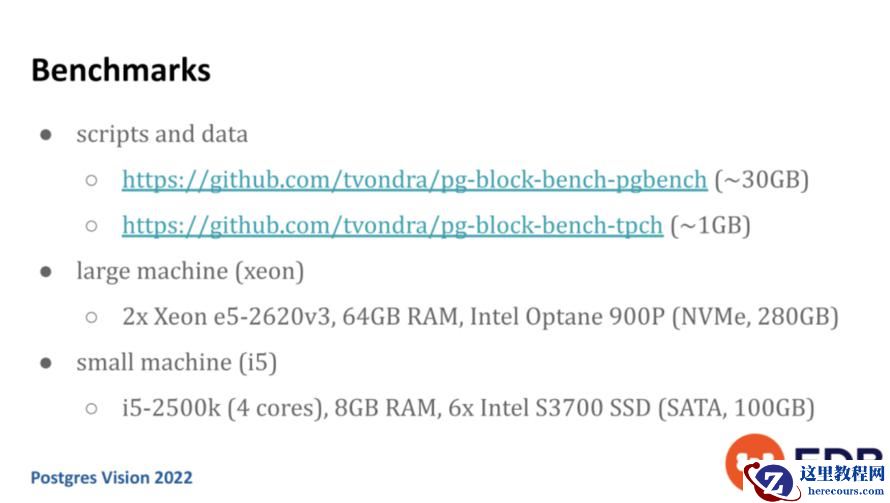Click the bullet beside 'scripts and data'
The width and height of the screenshot is (890, 503).
[46, 135]
